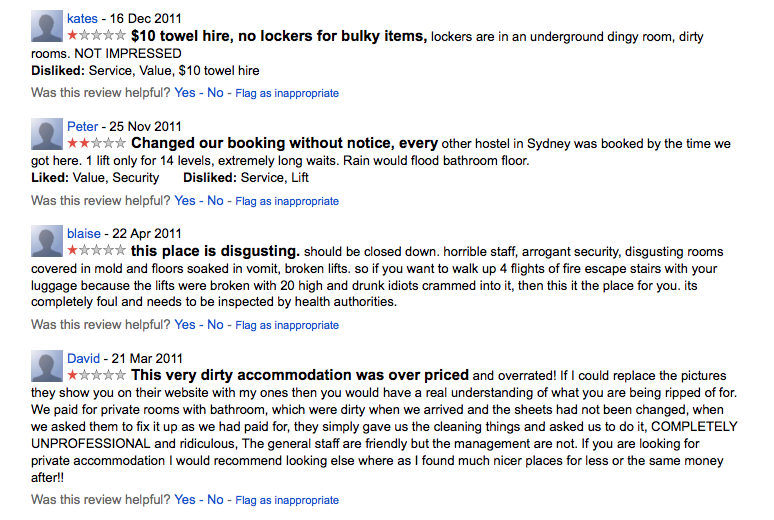Click kates' profile avatar icon
This screenshot has width=774, height=520.
tap(47, 26)
